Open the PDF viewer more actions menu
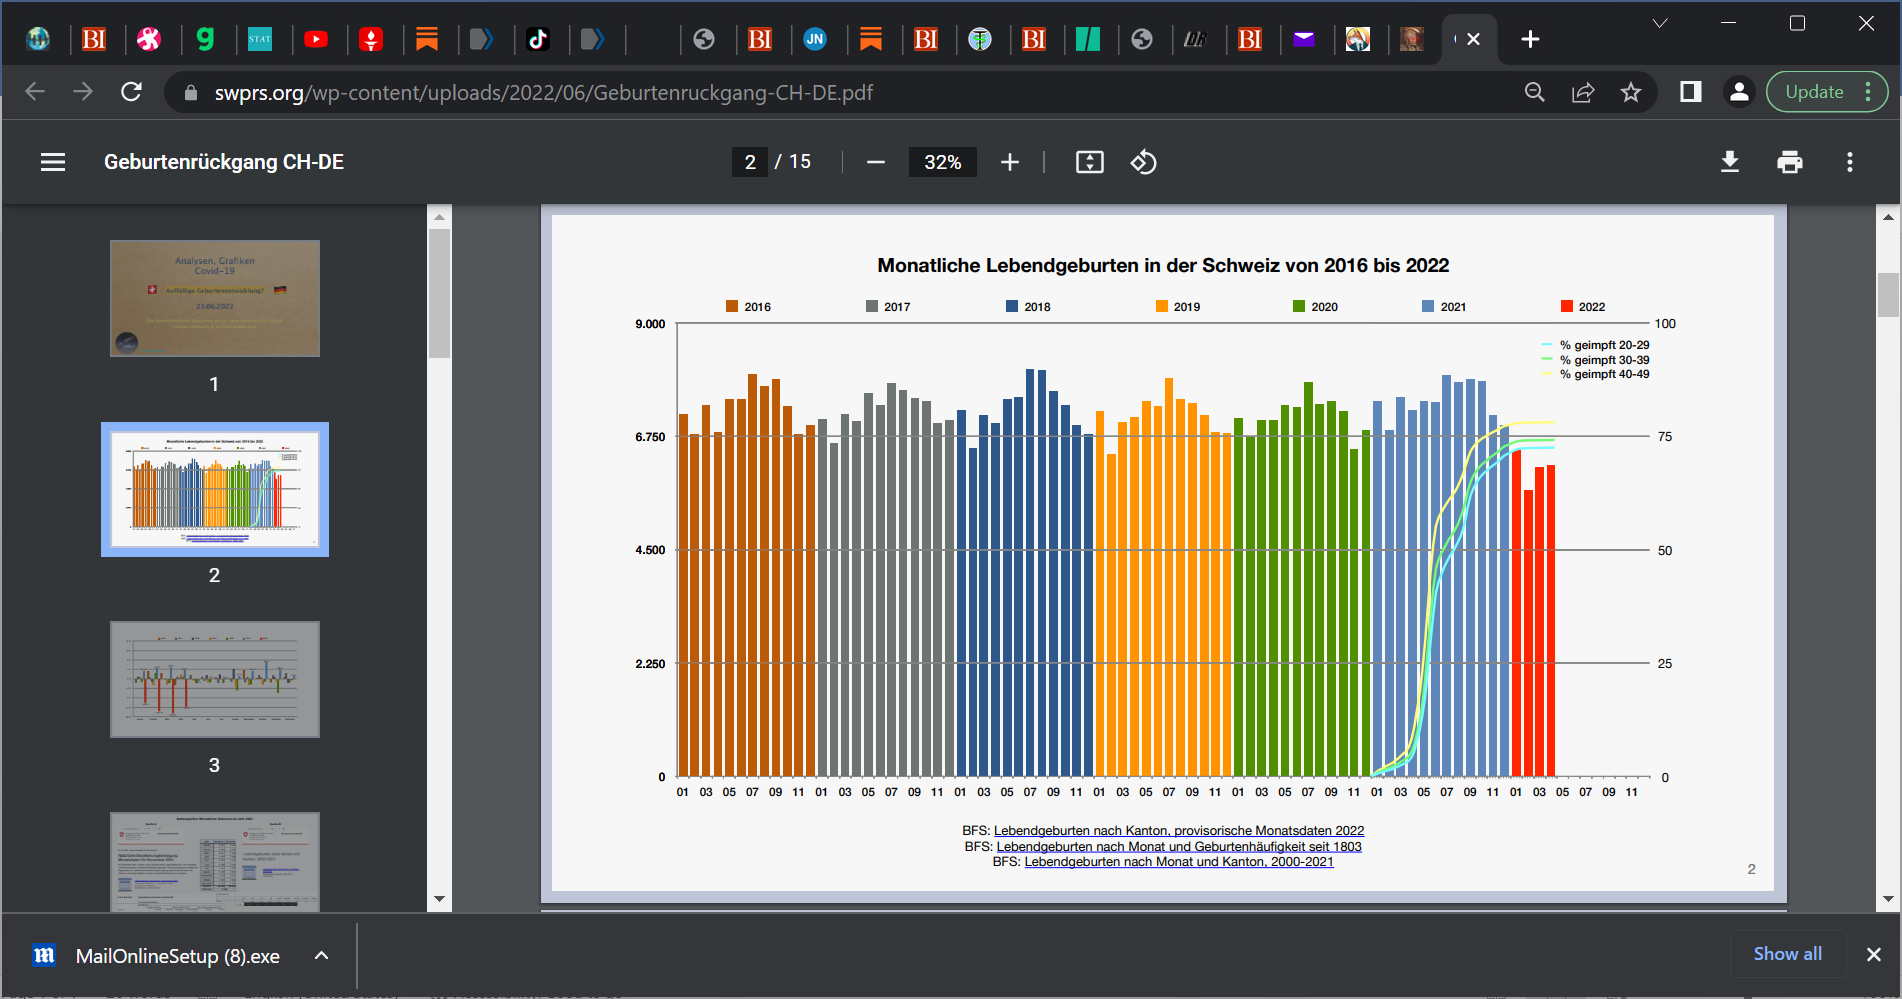The height and width of the screenshot is (999, 1902). (1849, 162)
